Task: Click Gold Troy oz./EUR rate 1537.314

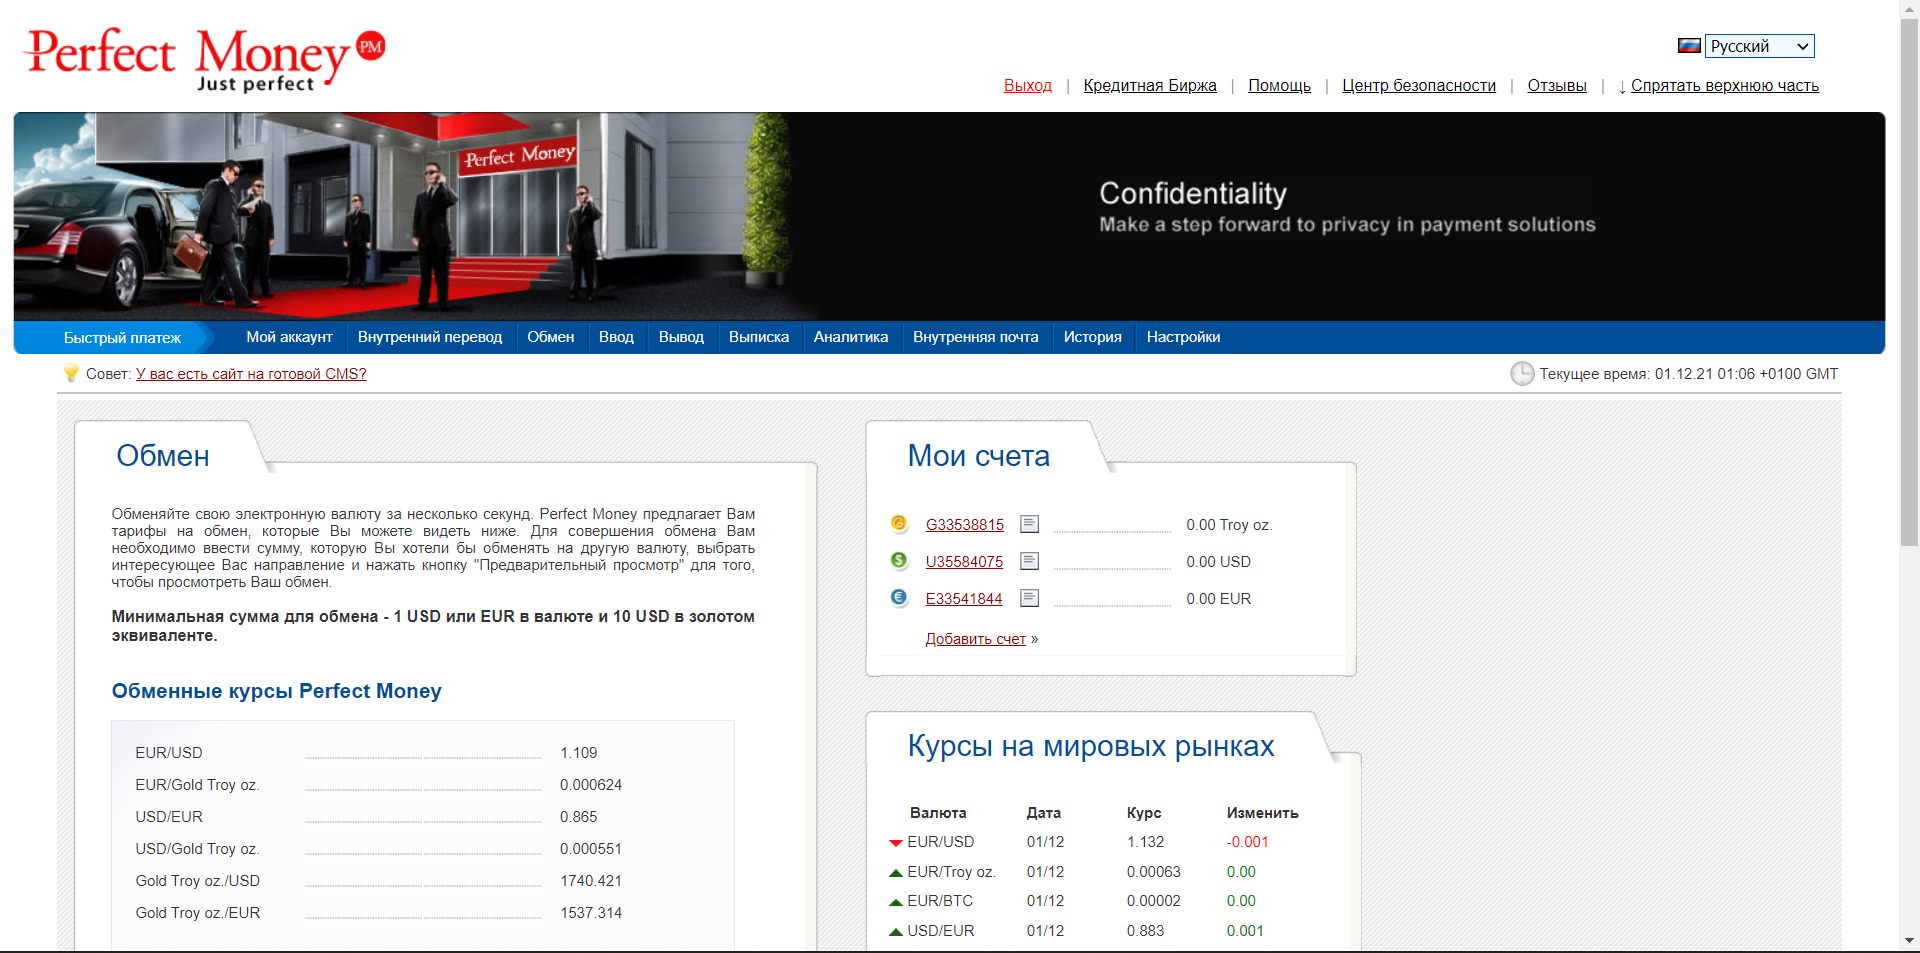Action: click(x=591, y=913)
